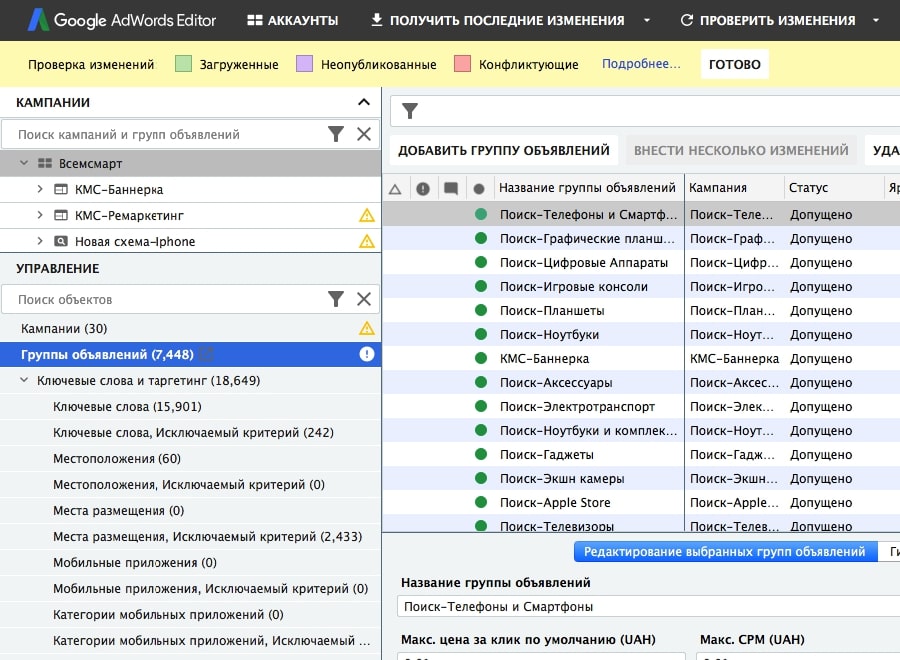The image size is (900, 660).
Task: Click the error exclamation column header icon
Action: tap(423, 188)
